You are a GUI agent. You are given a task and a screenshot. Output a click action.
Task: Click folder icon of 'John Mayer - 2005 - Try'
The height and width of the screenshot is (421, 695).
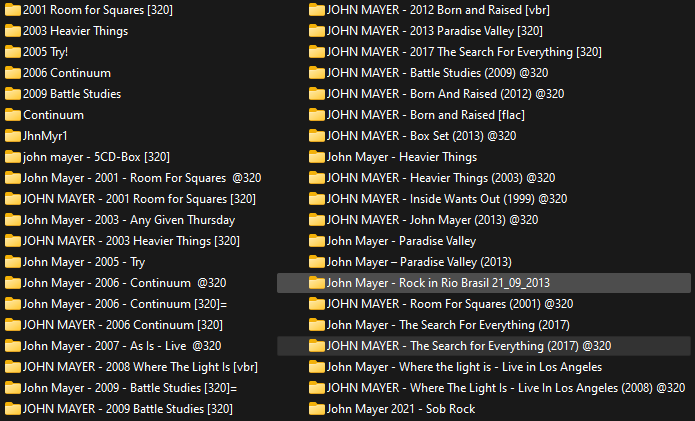click(12, 262)
